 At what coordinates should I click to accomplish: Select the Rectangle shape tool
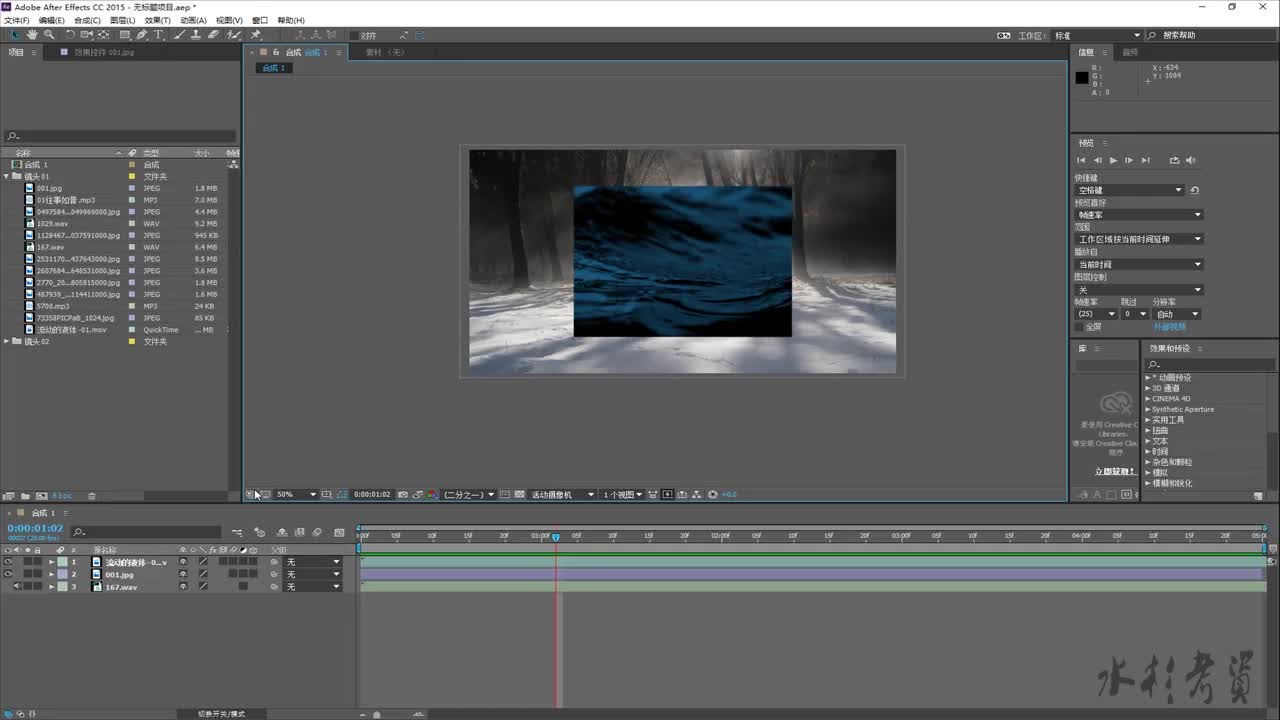click(125, 35)
